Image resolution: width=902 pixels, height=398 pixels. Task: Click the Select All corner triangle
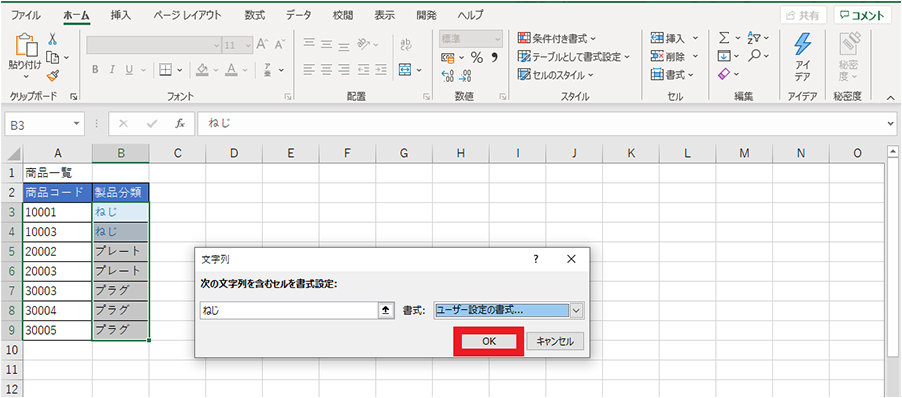pos(14,154)
